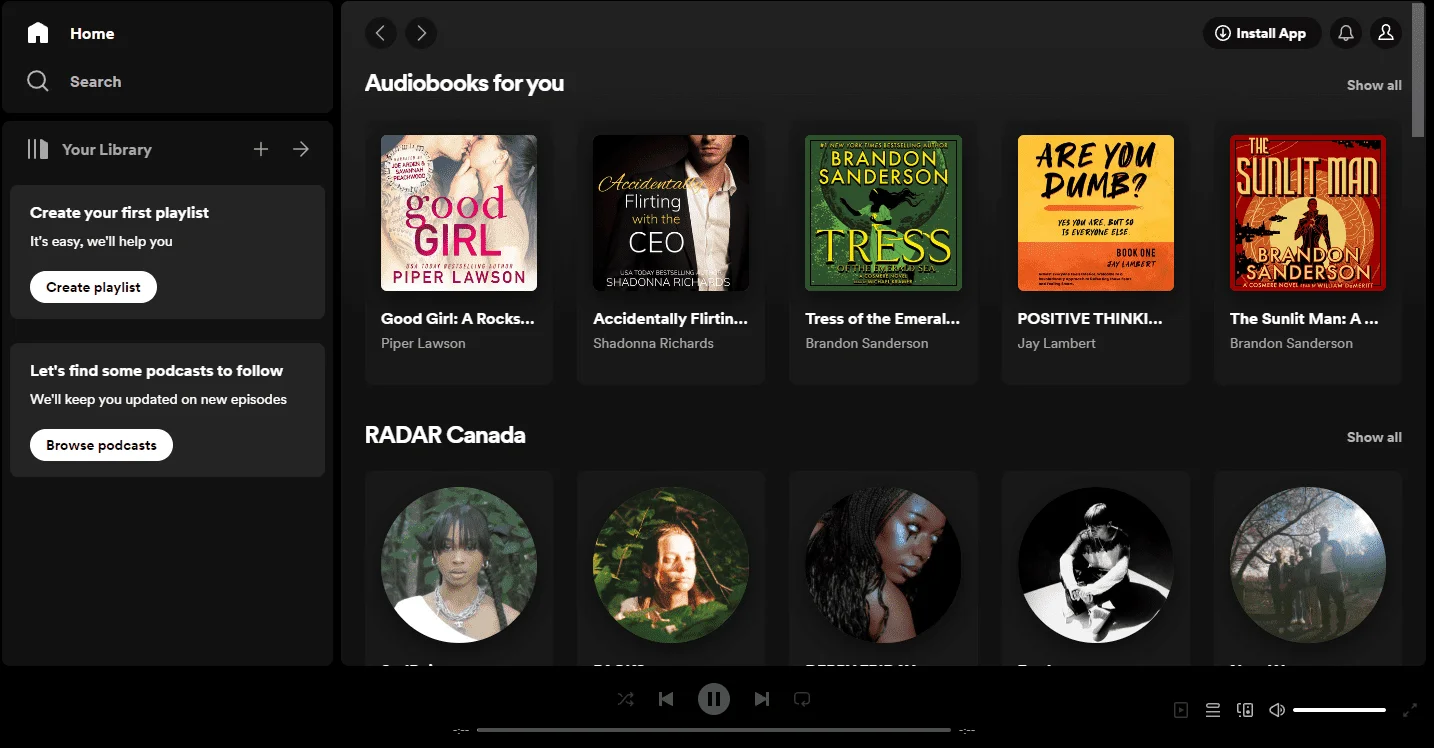
Task: Go back with the left chevron
Action: point(380,33)
